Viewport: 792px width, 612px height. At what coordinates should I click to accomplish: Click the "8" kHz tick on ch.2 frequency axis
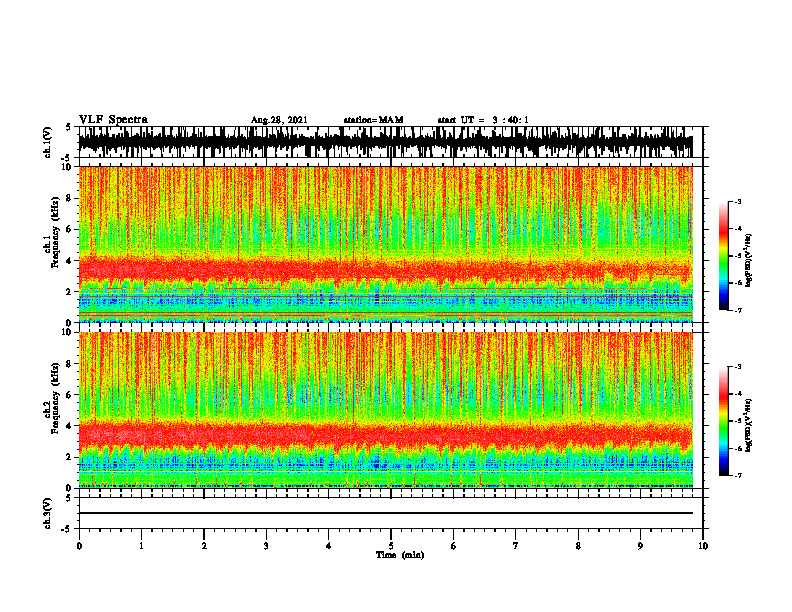coord(70,364)
